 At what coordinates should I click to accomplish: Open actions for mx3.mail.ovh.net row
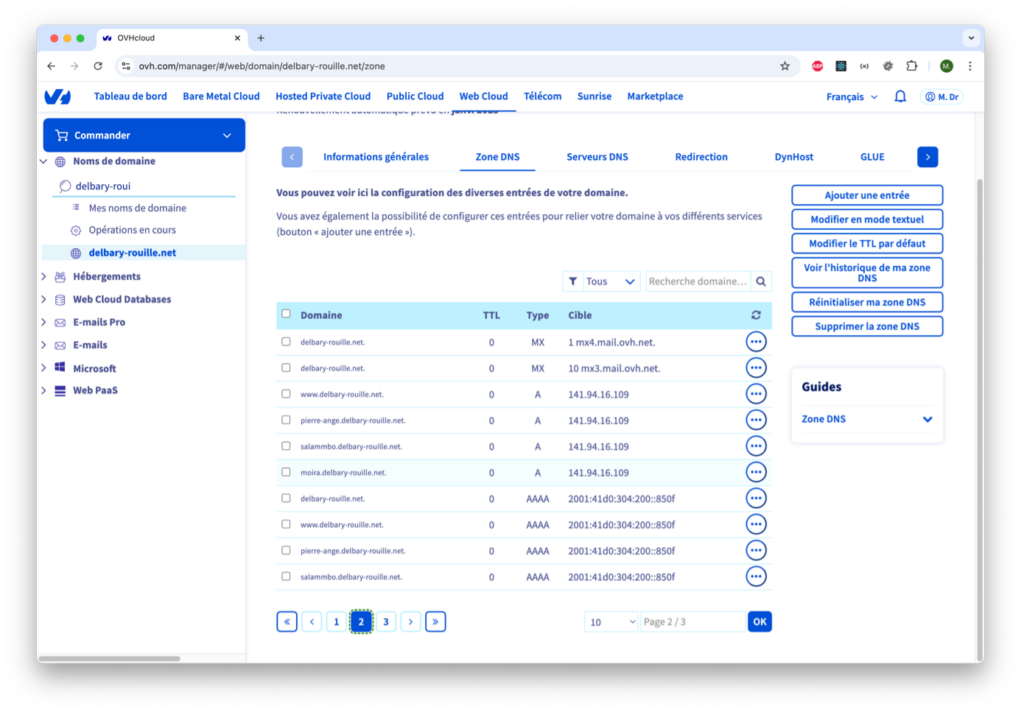(x=756, y=368)
